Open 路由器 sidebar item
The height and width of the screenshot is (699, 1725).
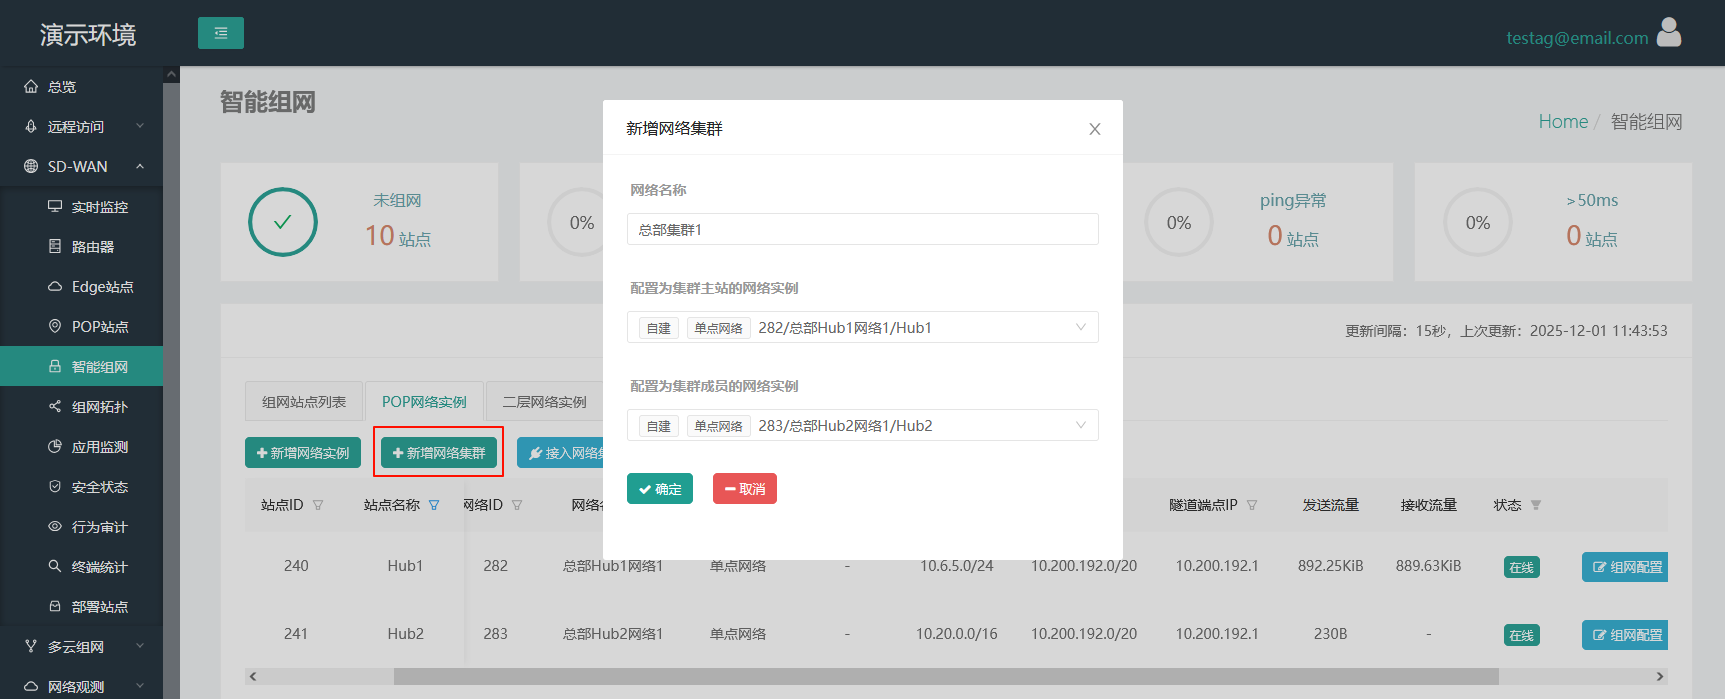pyautogui.click(x=81, y=247)
